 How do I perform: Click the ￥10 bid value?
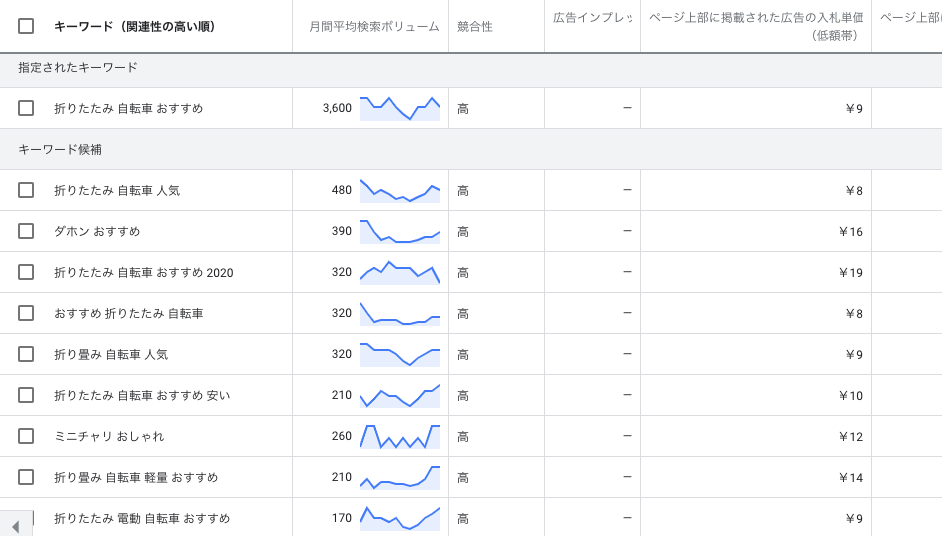click(851, 396)
